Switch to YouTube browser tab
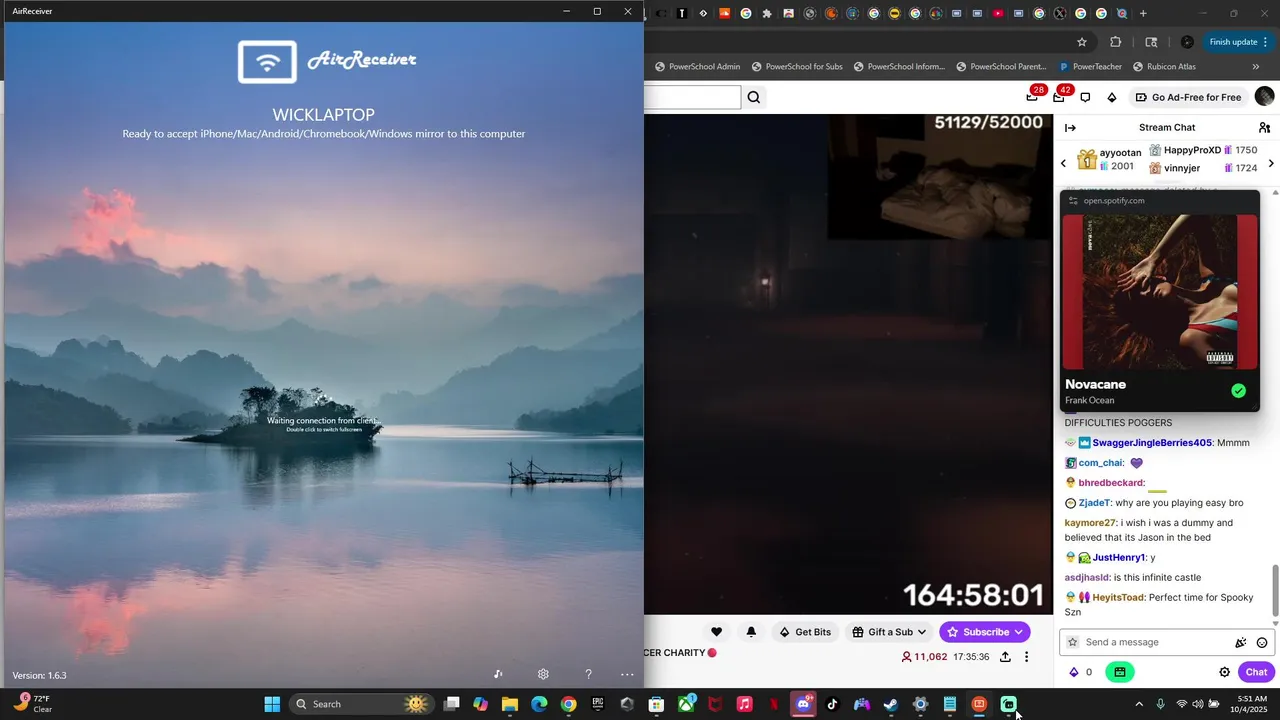Screen dimensions: 1280x720 click(x=997, y=13)
